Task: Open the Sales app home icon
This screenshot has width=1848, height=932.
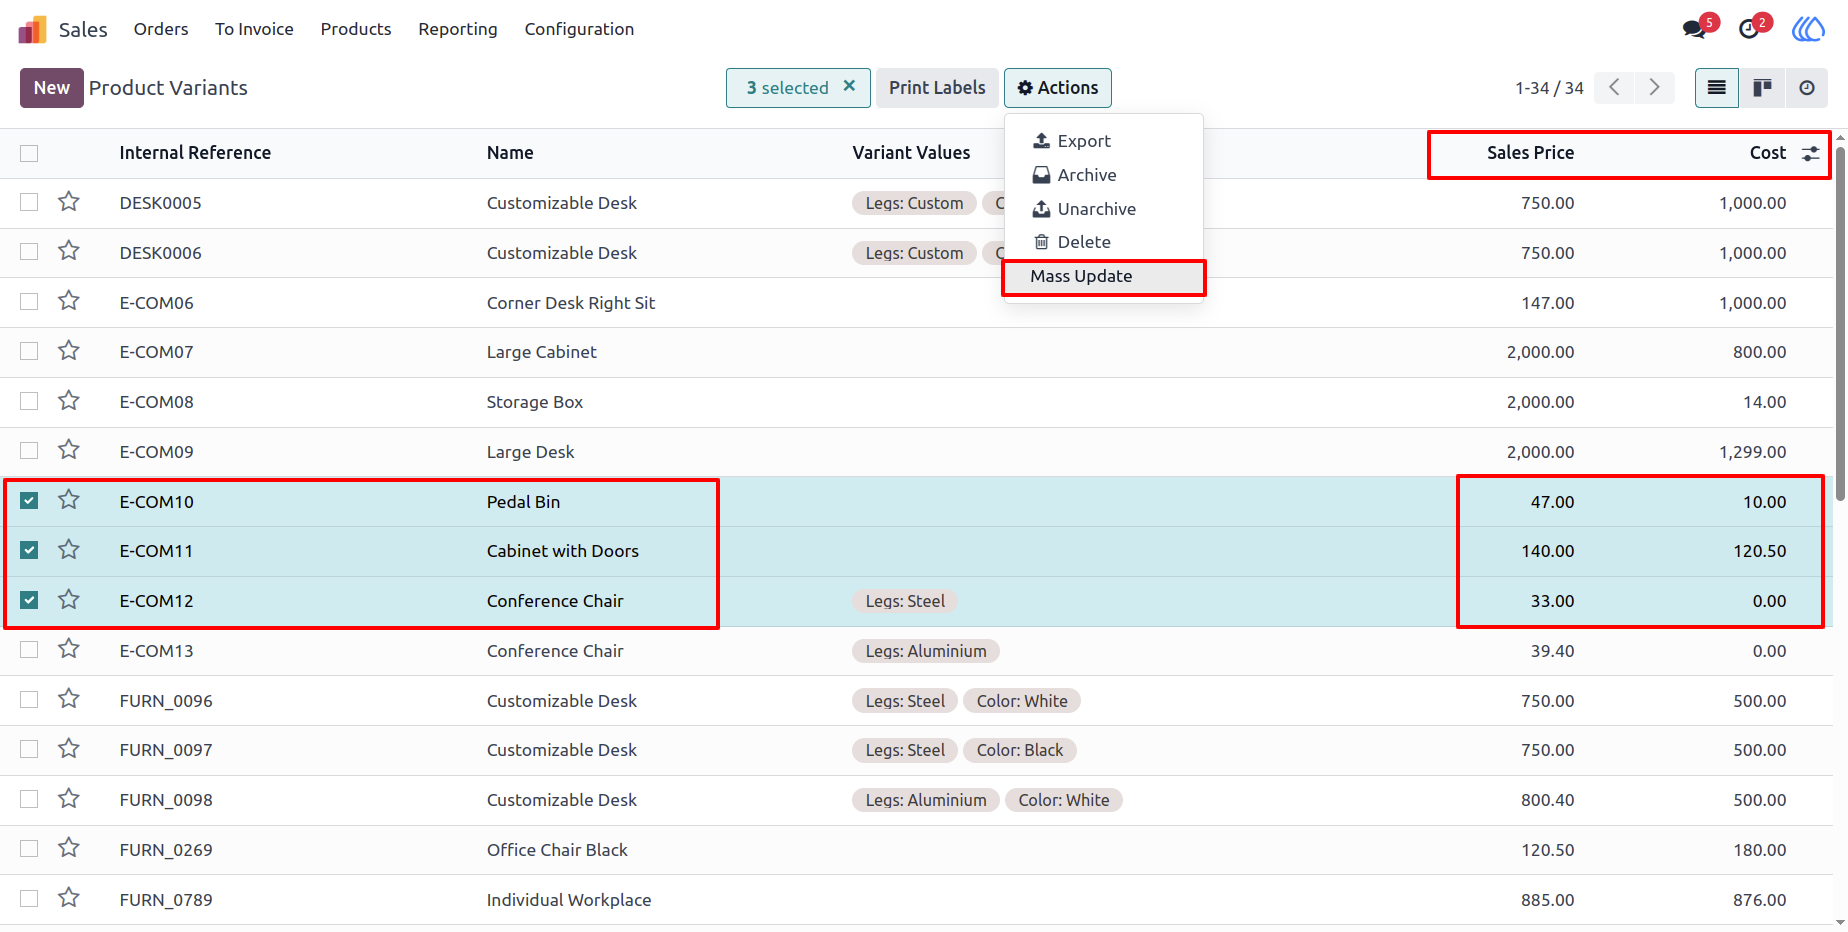Action: coord(32,29)
